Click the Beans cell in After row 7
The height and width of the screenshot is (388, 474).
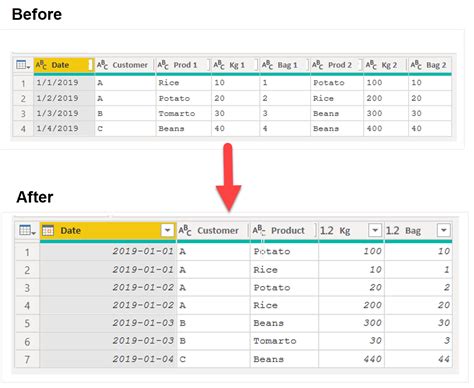pos(284,359)
